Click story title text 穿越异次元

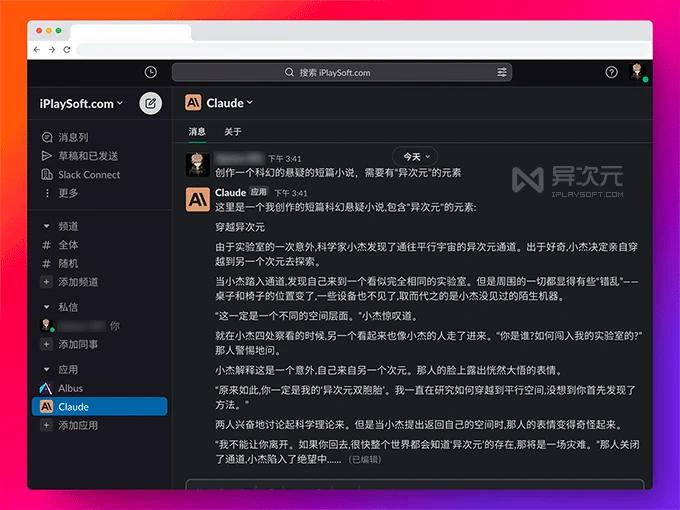[x=240, y=227]
